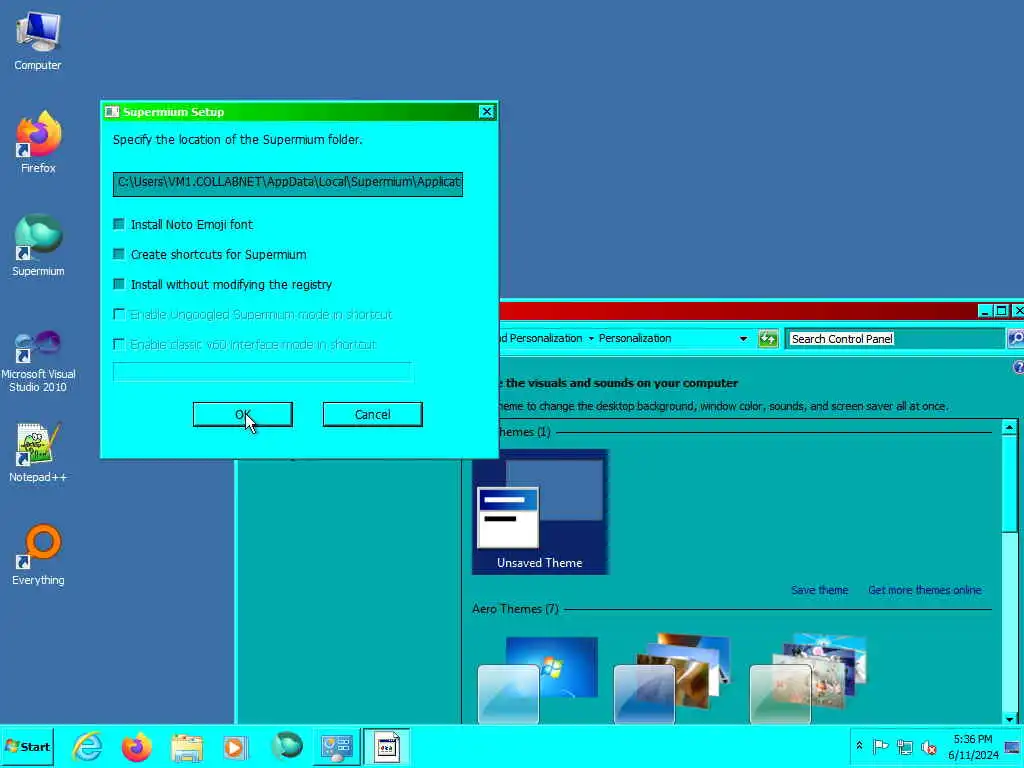Open Windows Explorer from the taskbar
Image resolution: width=1024 pixels, height=768 pixels.
pos(187,746)
